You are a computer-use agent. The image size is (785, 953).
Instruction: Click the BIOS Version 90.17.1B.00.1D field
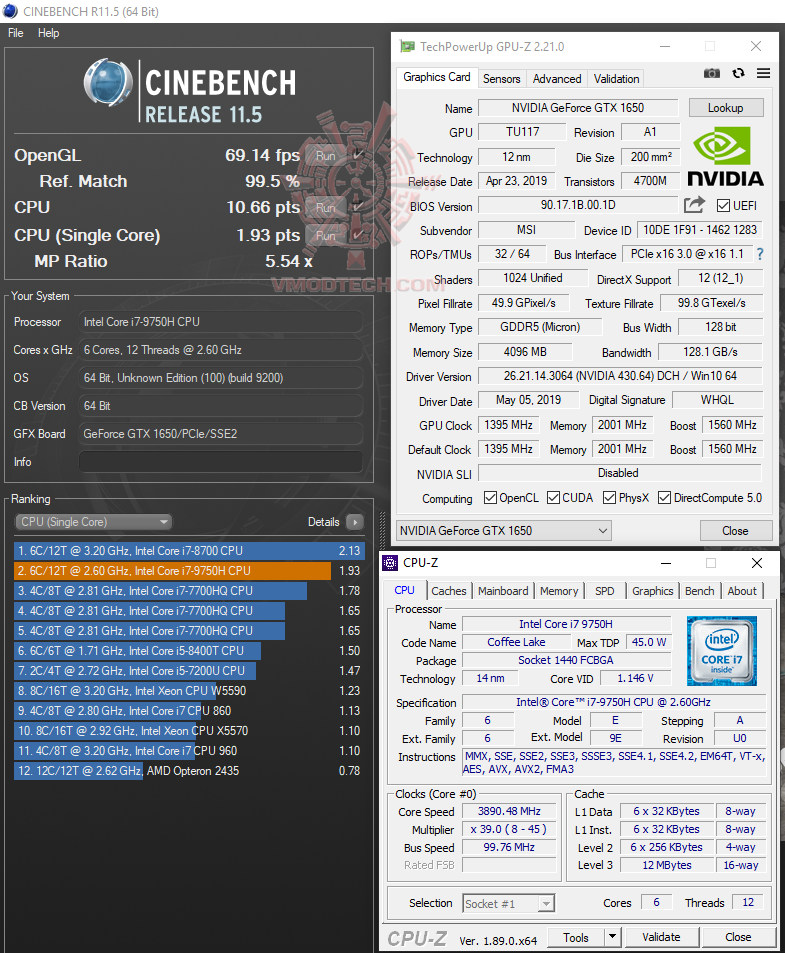pyautogui.click(x=578, y=205)
